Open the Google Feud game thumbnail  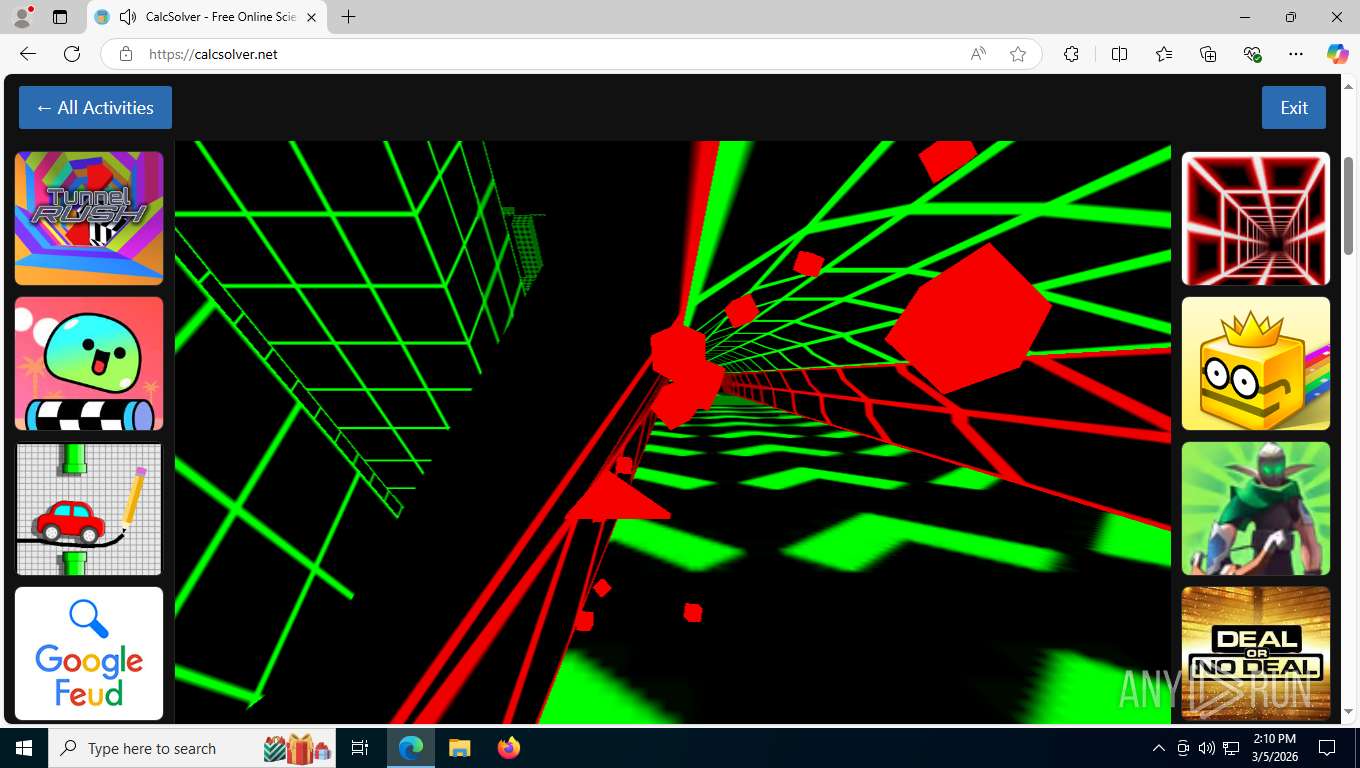pos(89,653)
